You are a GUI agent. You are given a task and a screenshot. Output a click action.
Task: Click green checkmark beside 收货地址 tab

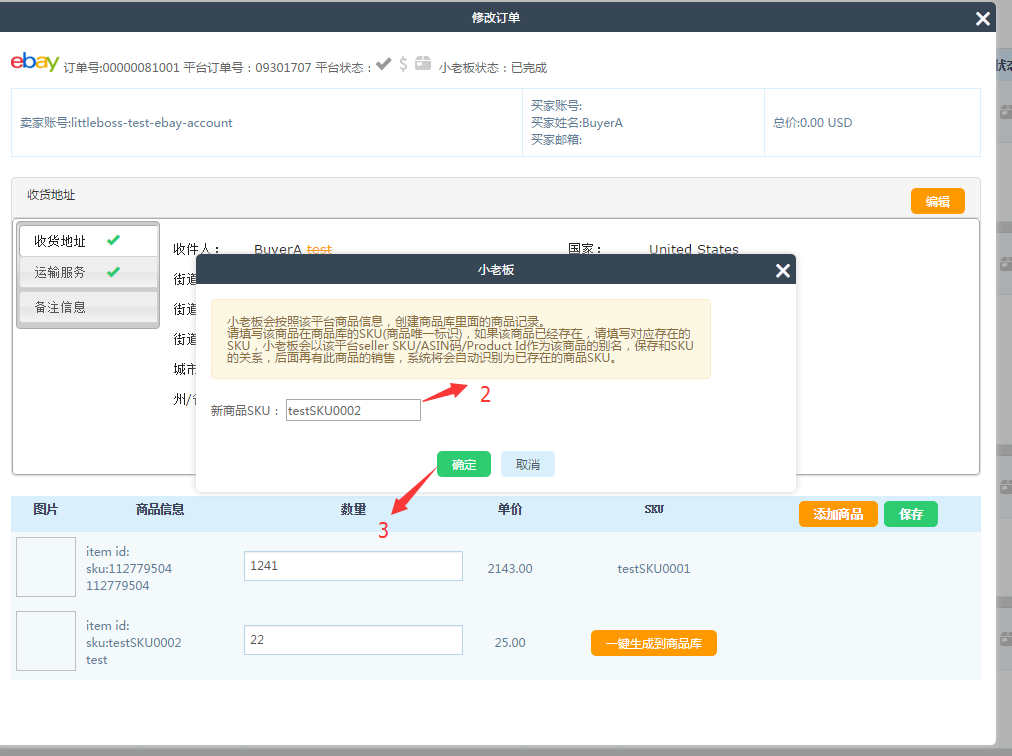(113, 241)
